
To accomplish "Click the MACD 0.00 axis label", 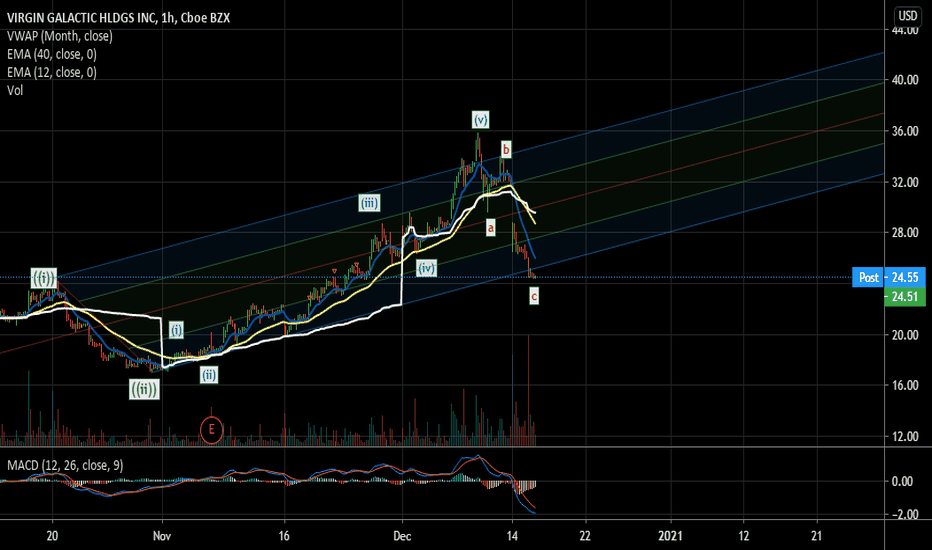I will point(903,481).
